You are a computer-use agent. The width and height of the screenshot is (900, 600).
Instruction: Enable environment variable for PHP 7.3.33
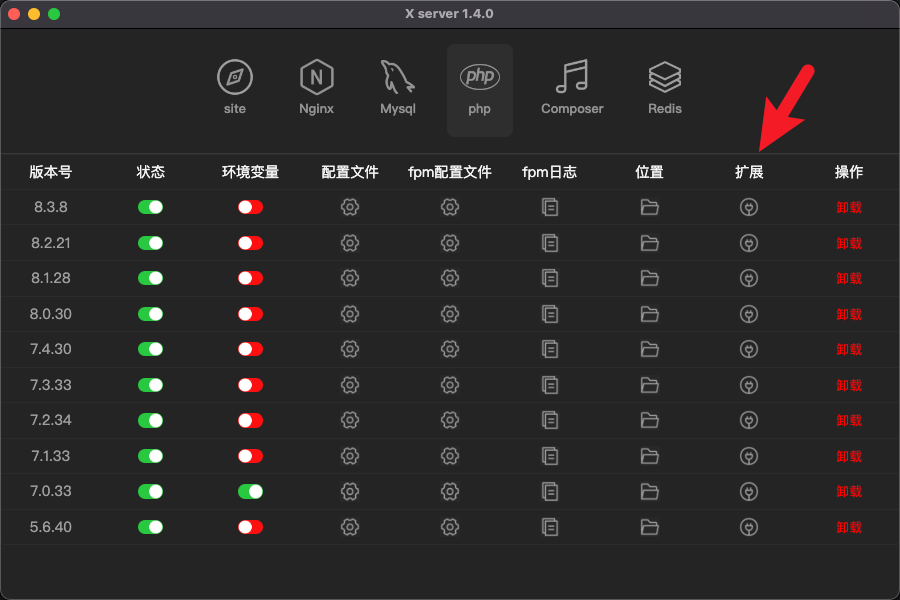[x=250, y=385]
